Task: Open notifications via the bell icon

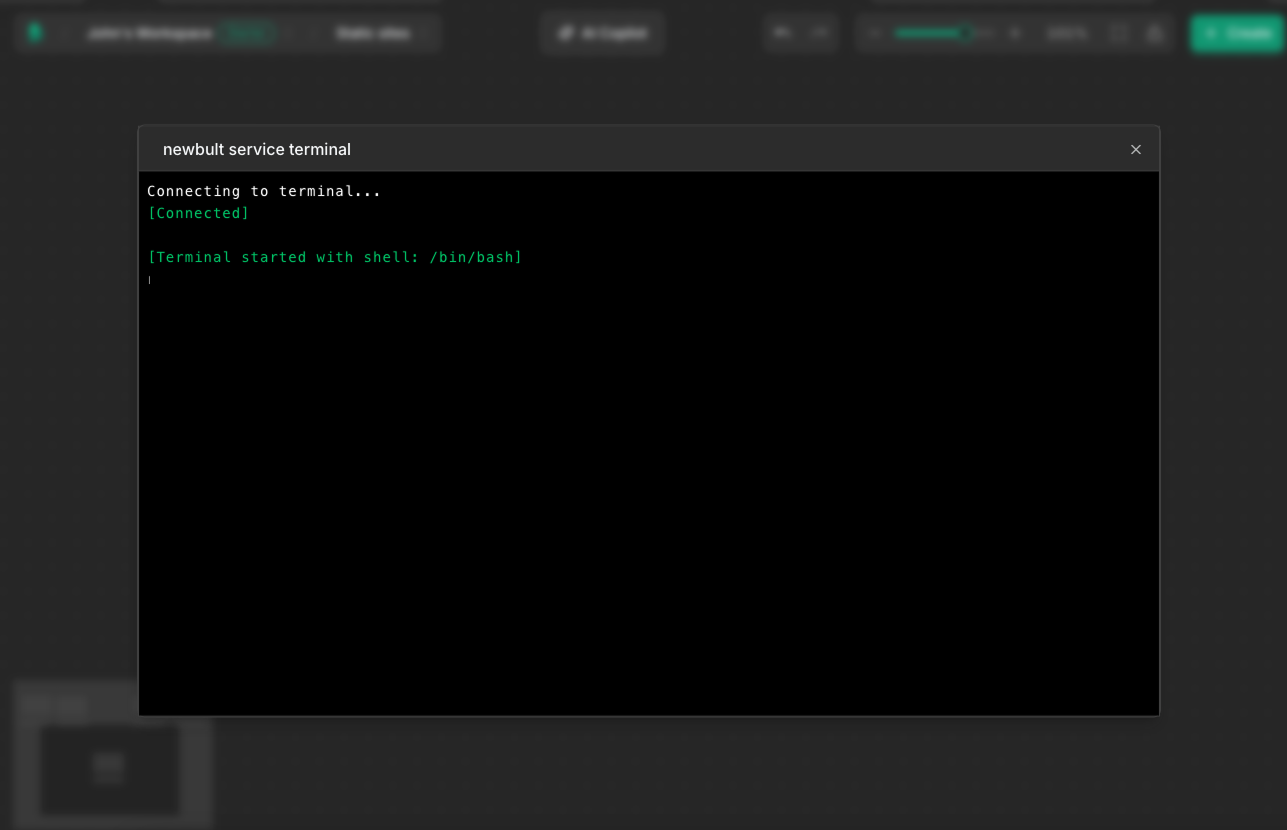Action: (x=1153, y=33)
